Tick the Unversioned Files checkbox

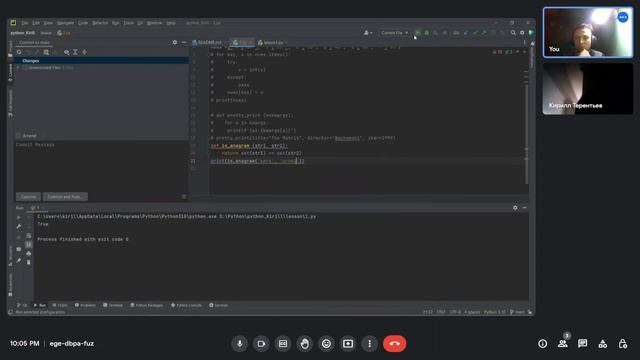point(24,68)
